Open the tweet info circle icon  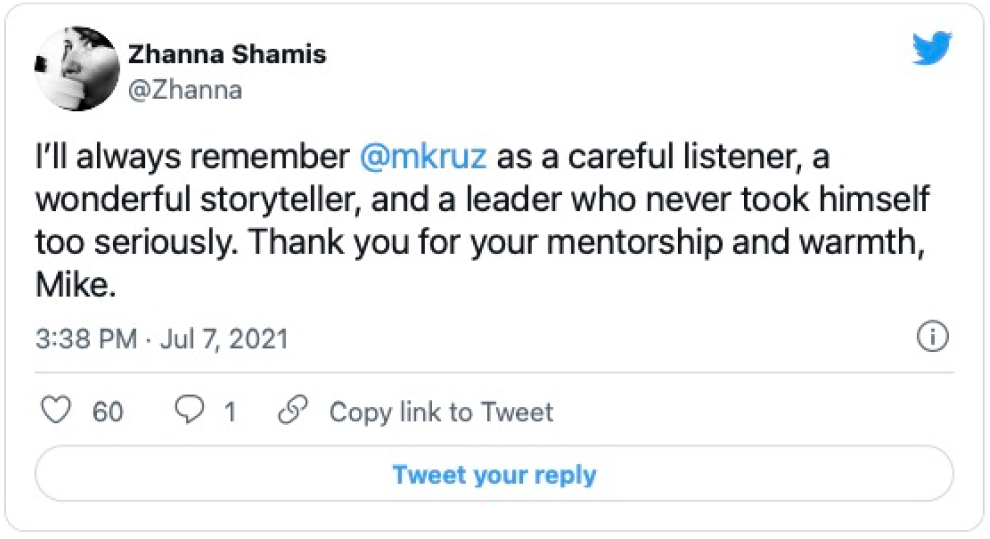click(932, 339)
